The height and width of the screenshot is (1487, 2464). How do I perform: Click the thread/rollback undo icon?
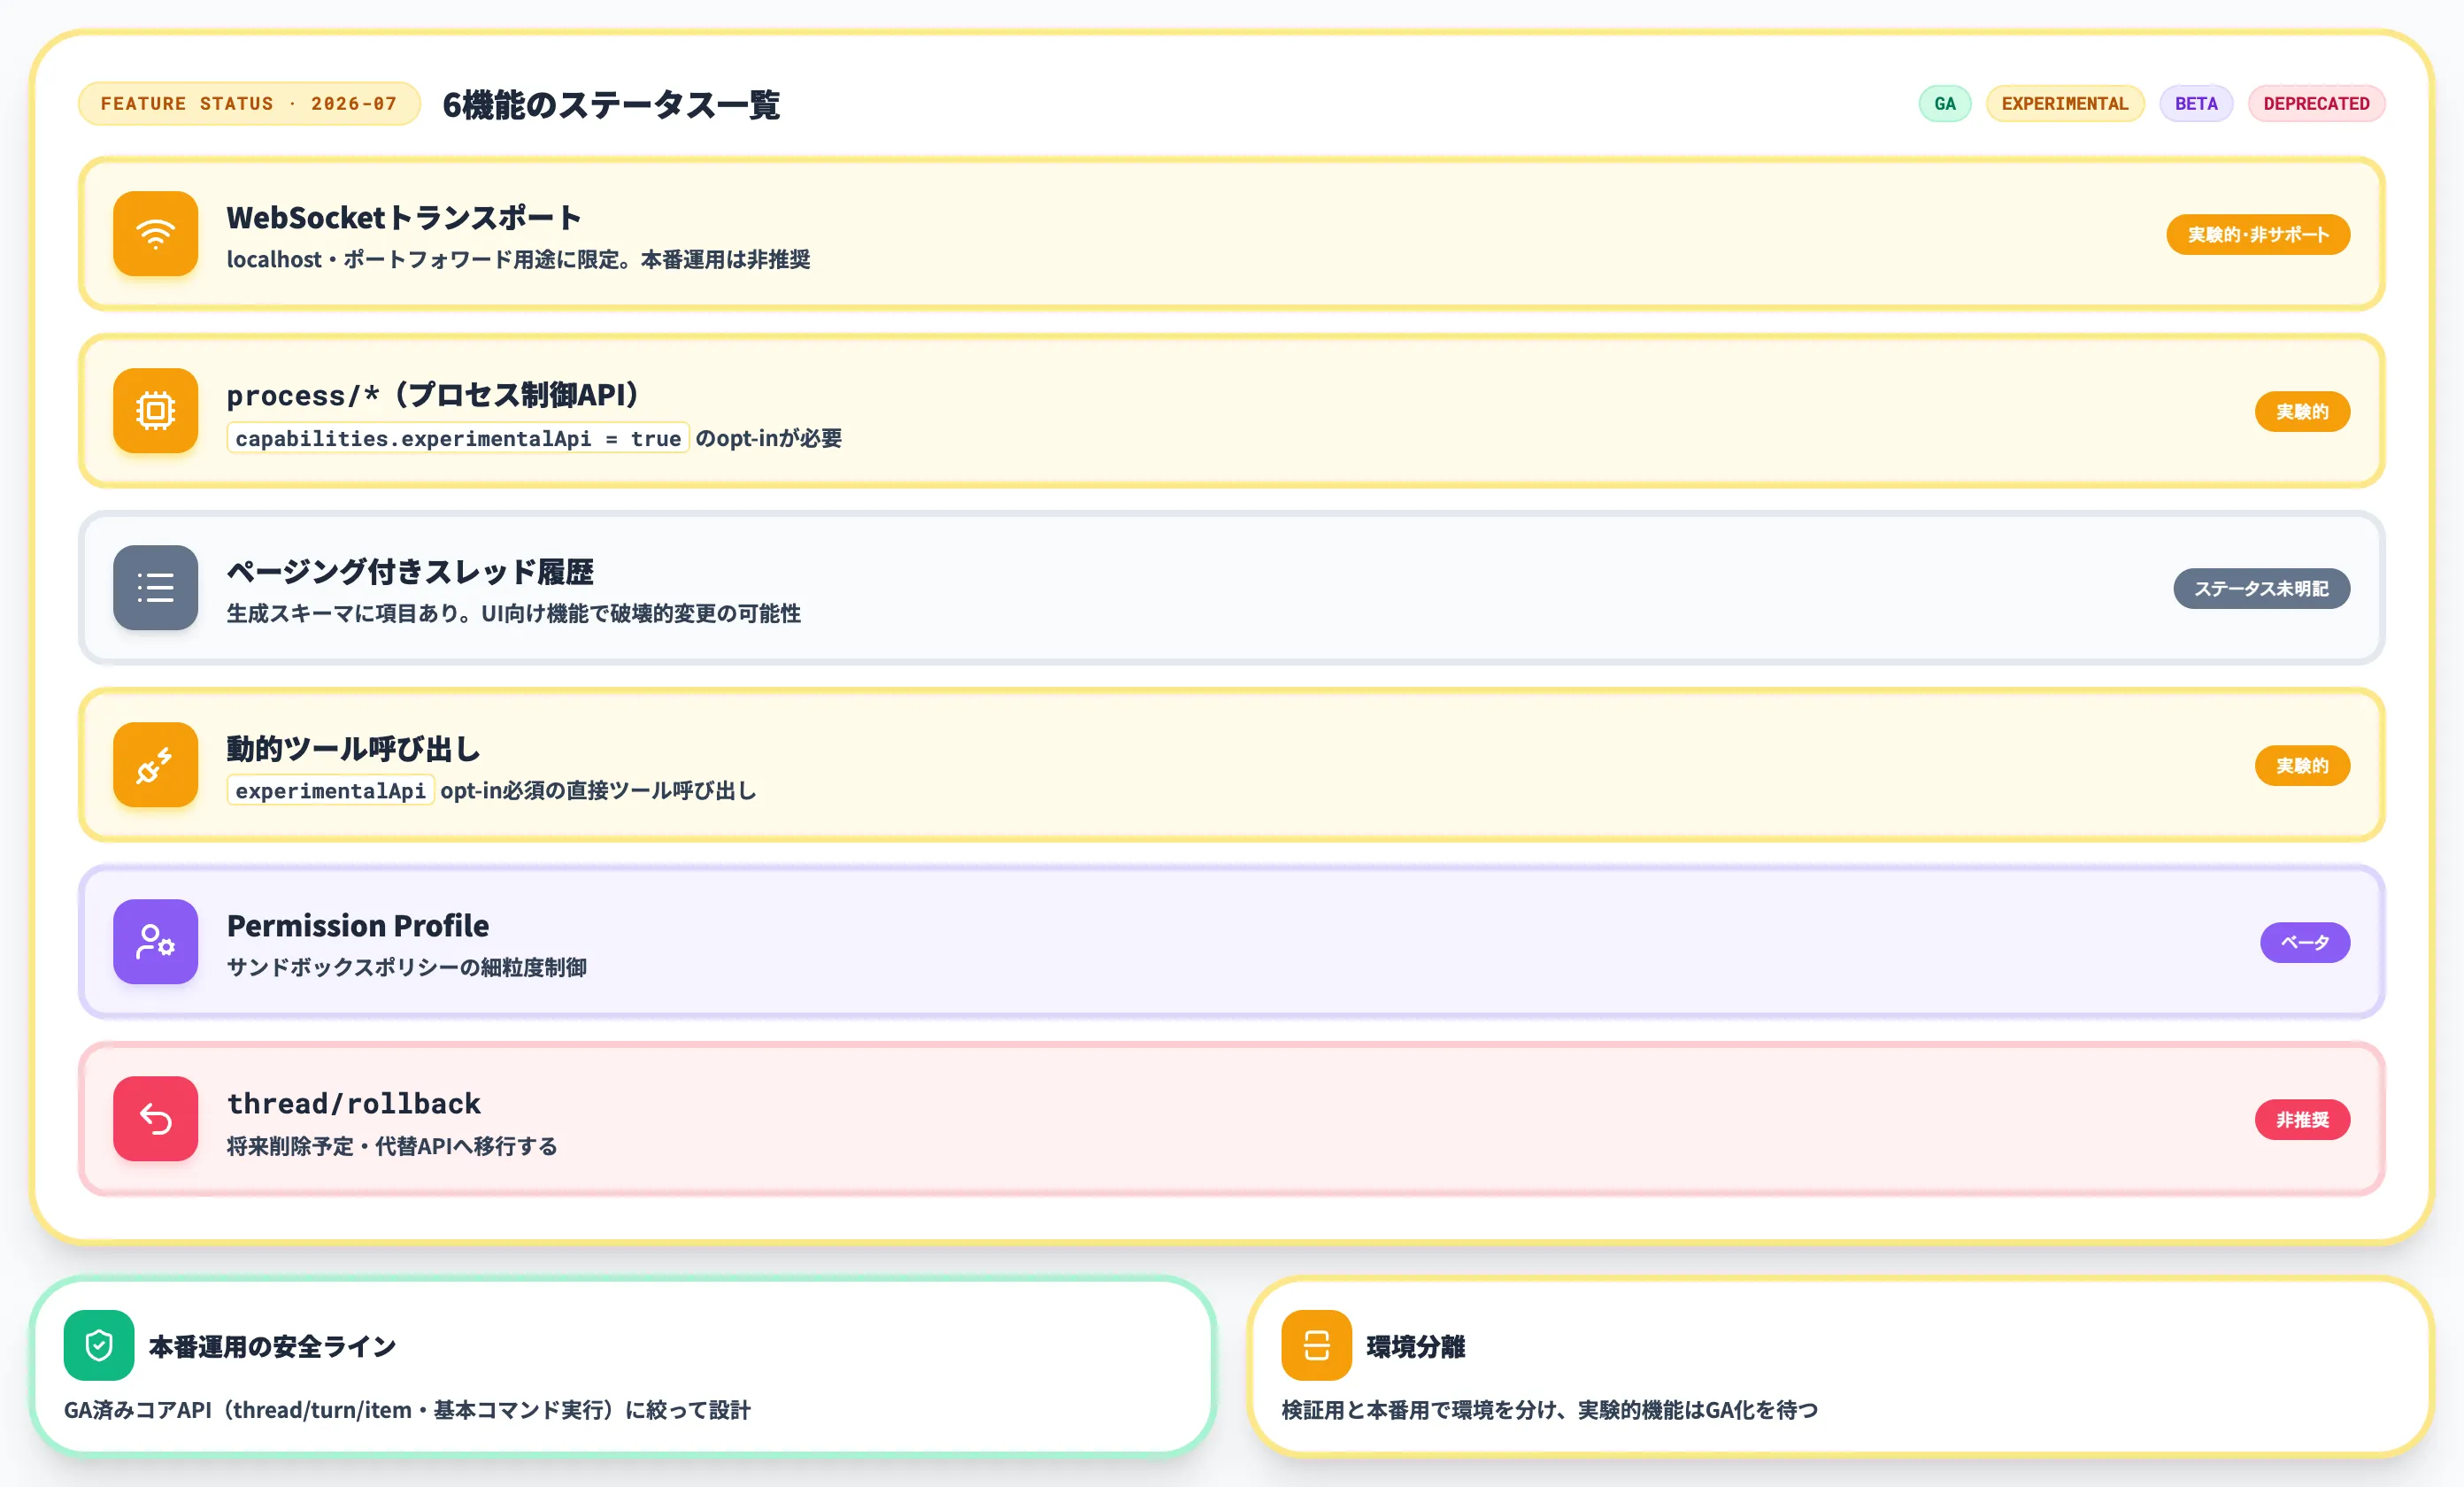point(155,1119)
